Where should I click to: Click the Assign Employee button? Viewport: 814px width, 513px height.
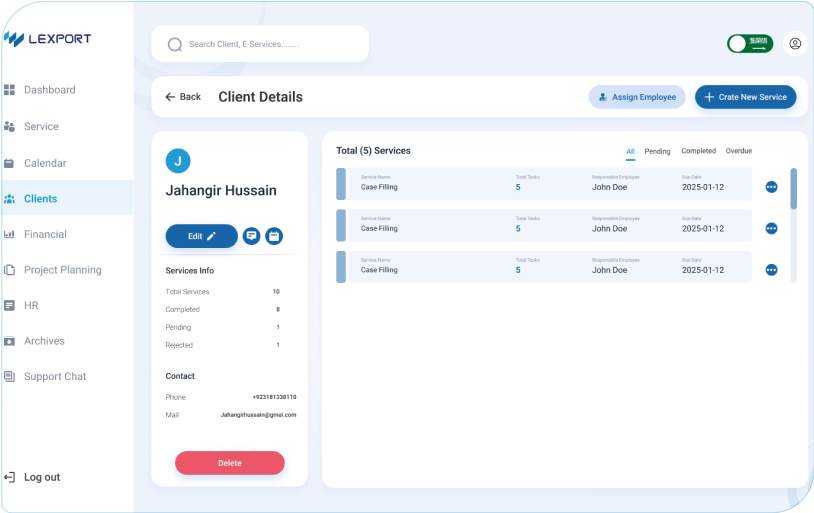point(636,97)
